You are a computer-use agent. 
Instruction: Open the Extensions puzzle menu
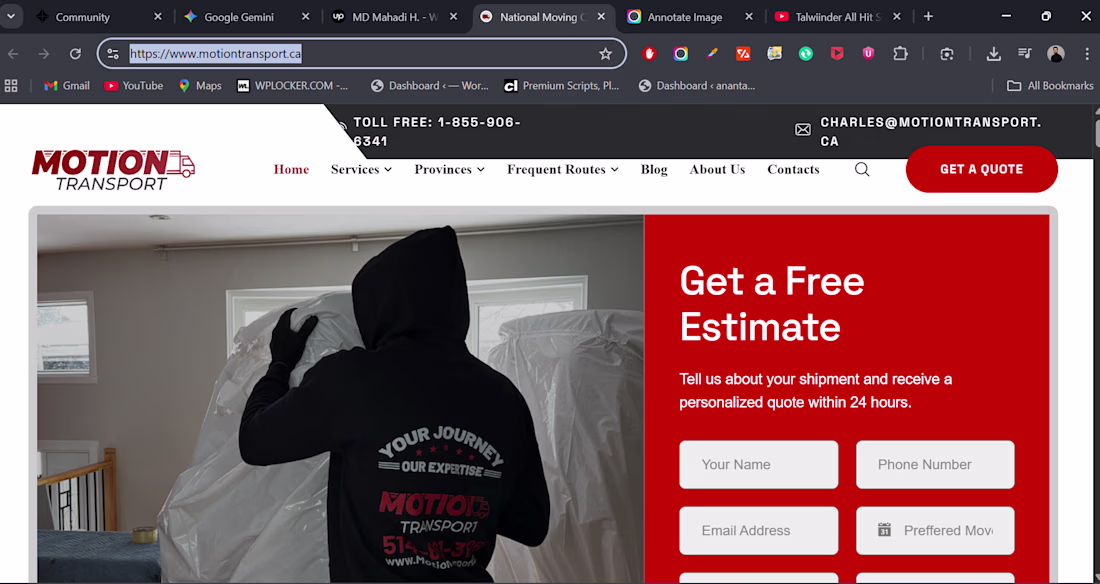(x=900, y=53)
